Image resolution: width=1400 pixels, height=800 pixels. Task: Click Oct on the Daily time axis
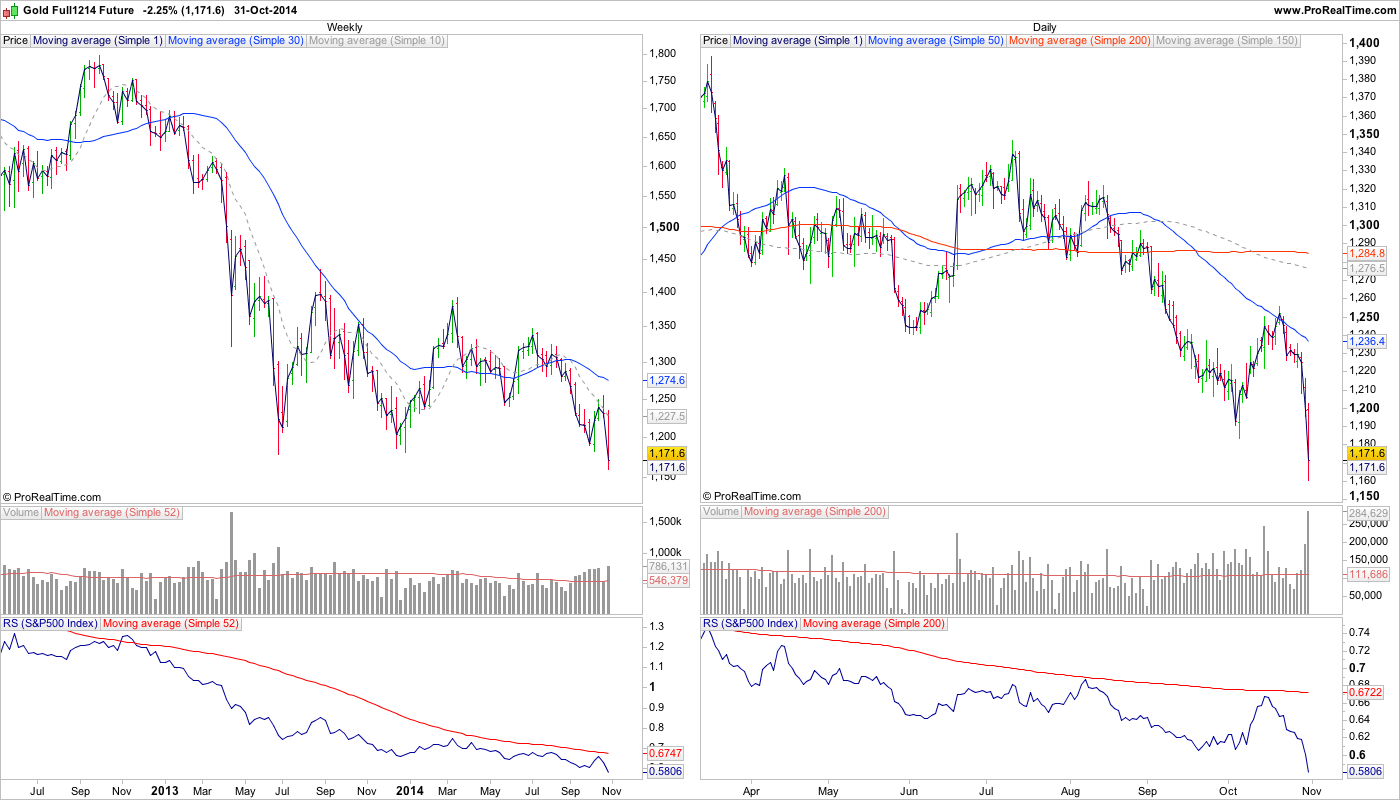1230,790
